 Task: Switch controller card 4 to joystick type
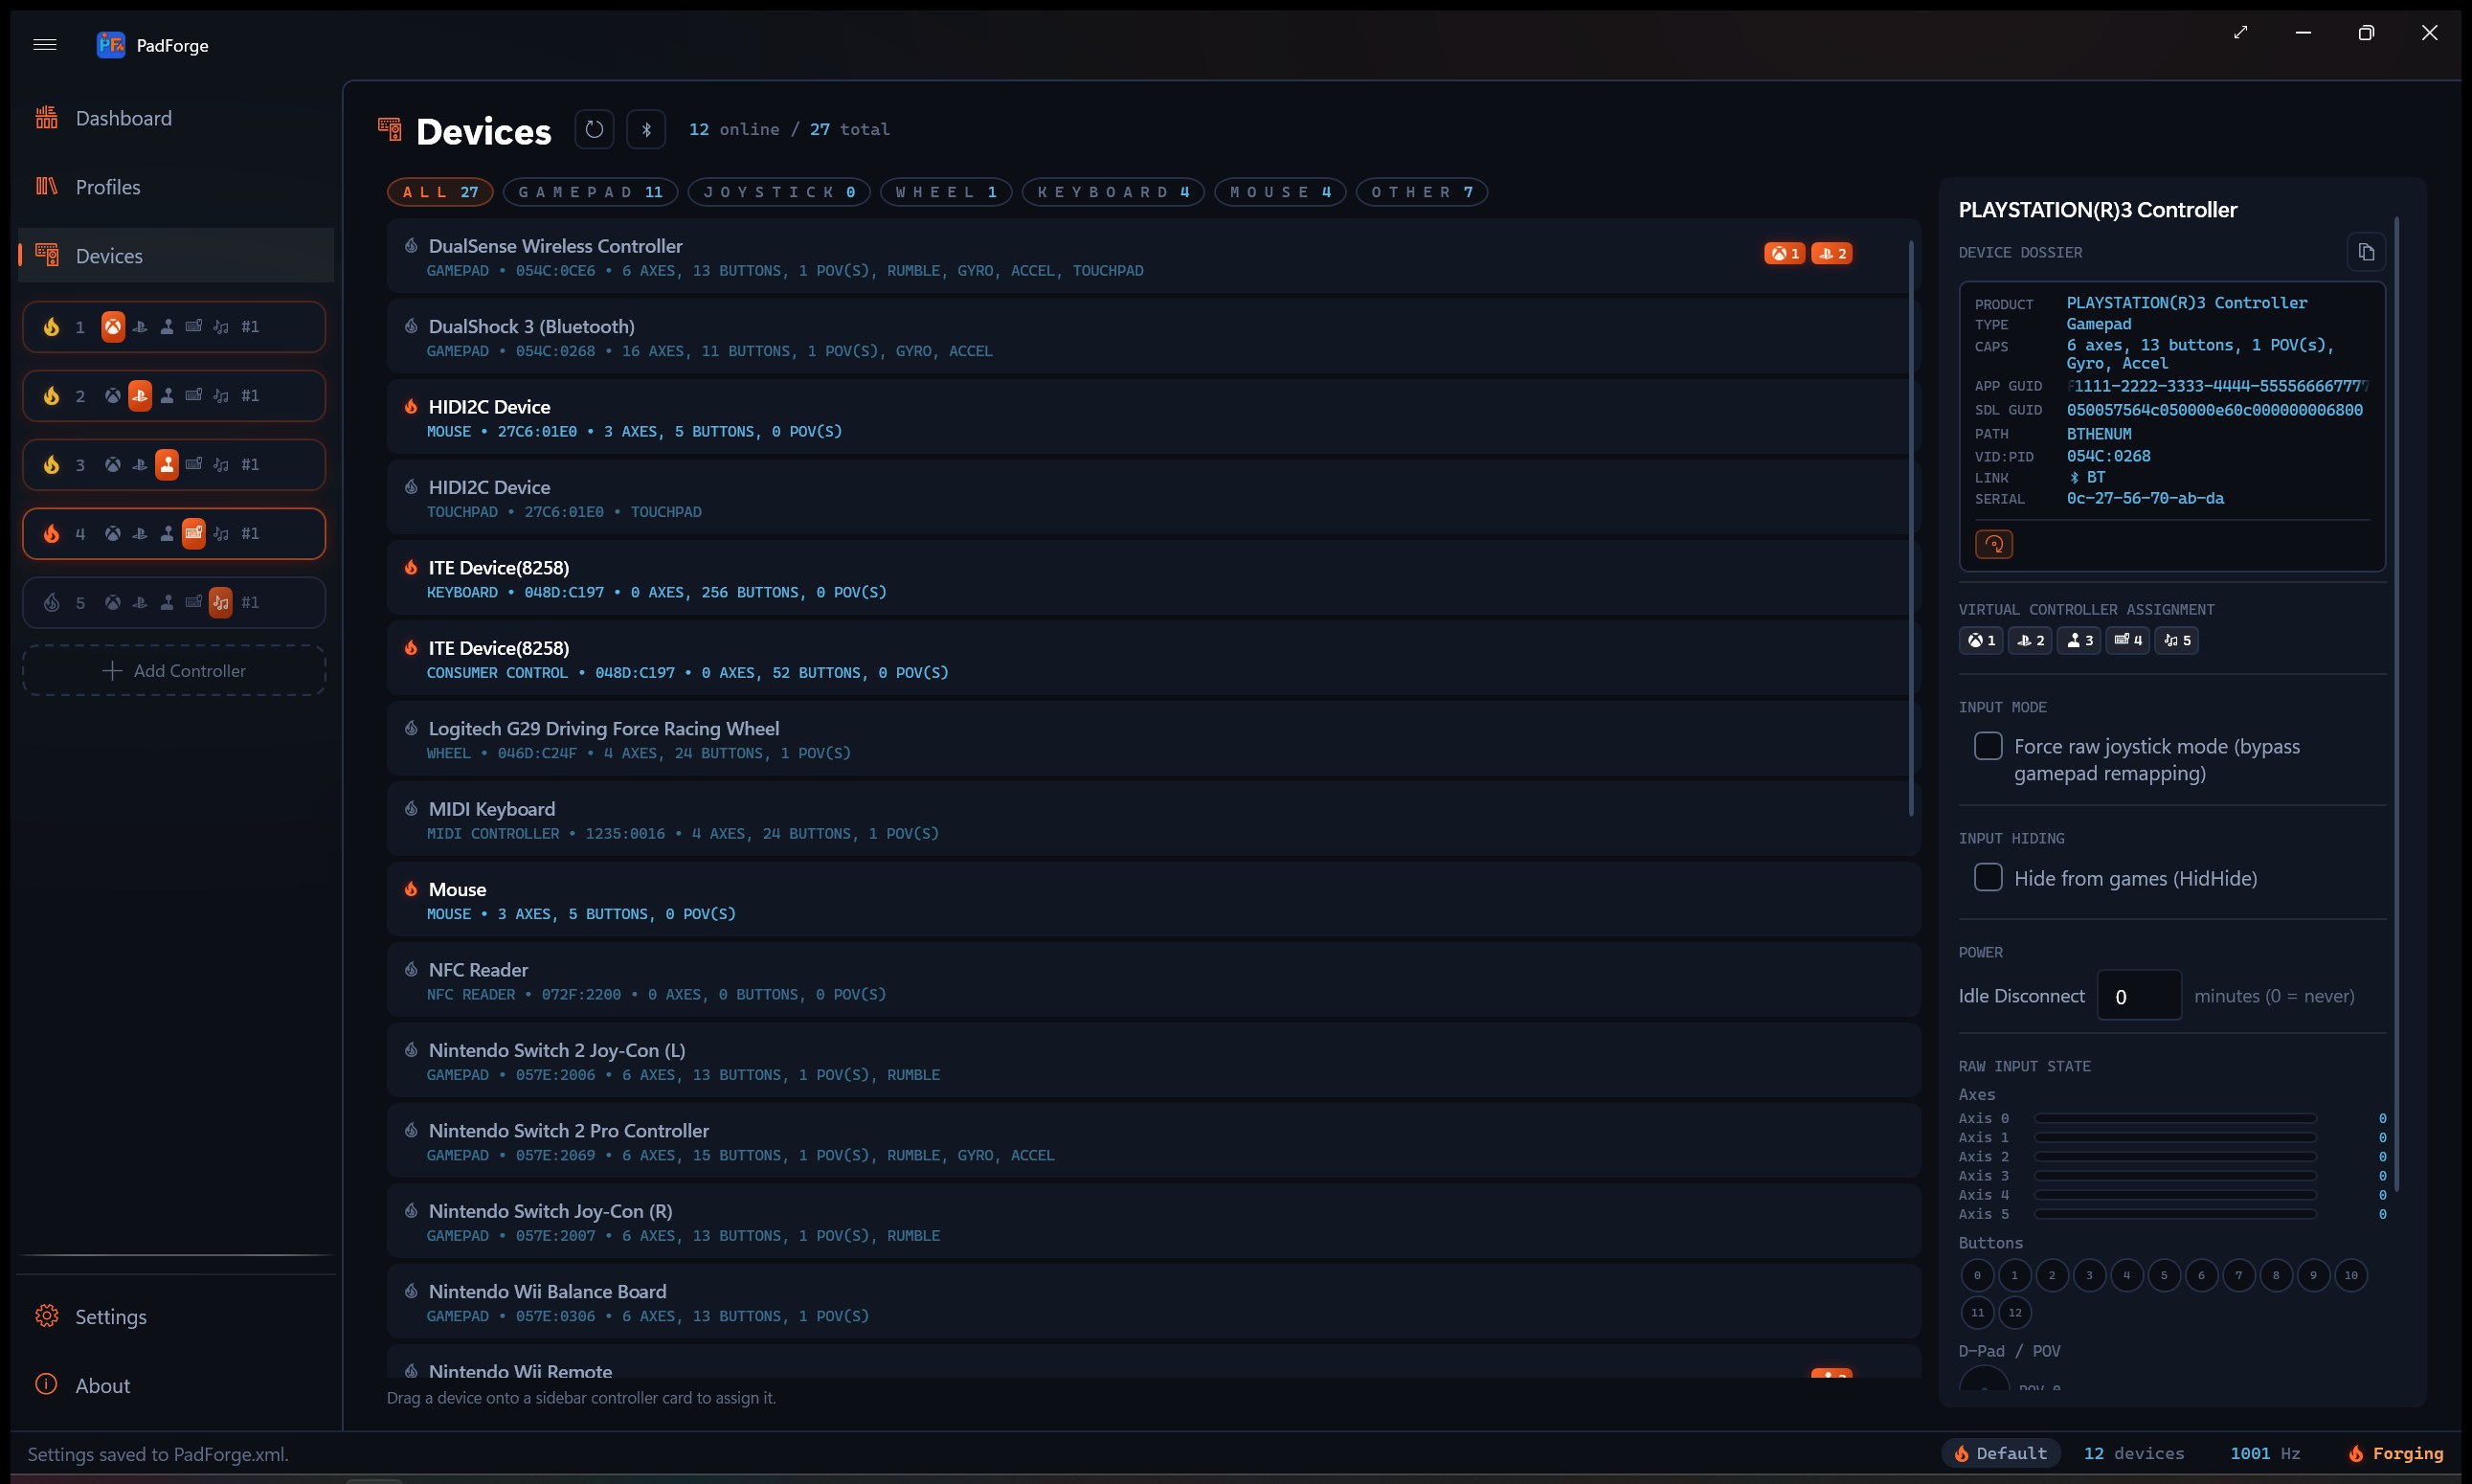tap(167, 534)
